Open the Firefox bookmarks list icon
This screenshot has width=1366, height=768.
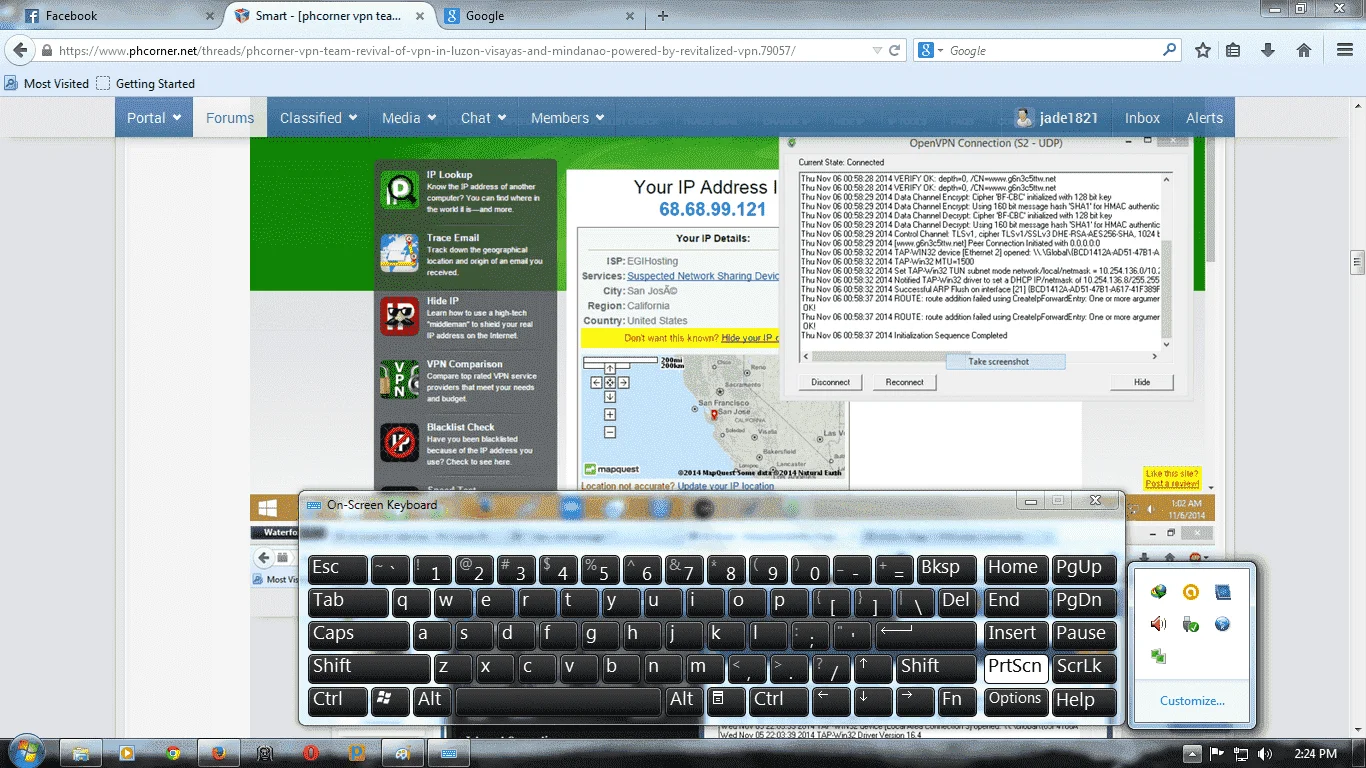tap(1233, 50)
